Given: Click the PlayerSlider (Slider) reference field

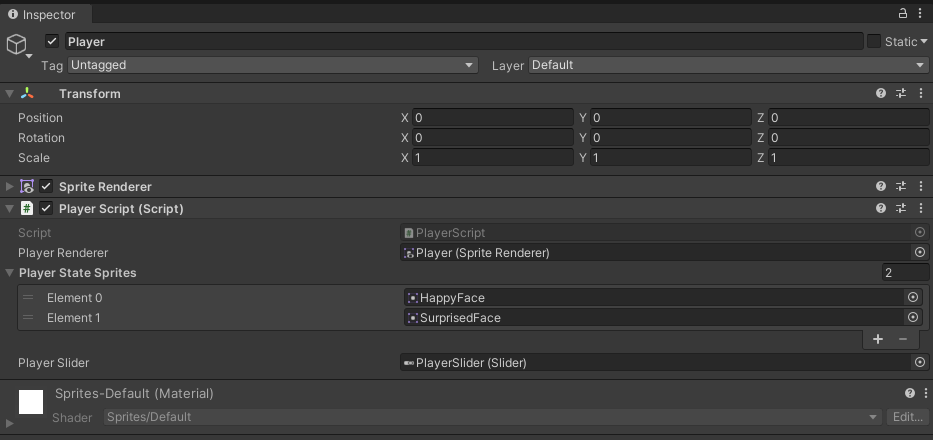Looking at the screenshot, I should (x=656, y=363).
